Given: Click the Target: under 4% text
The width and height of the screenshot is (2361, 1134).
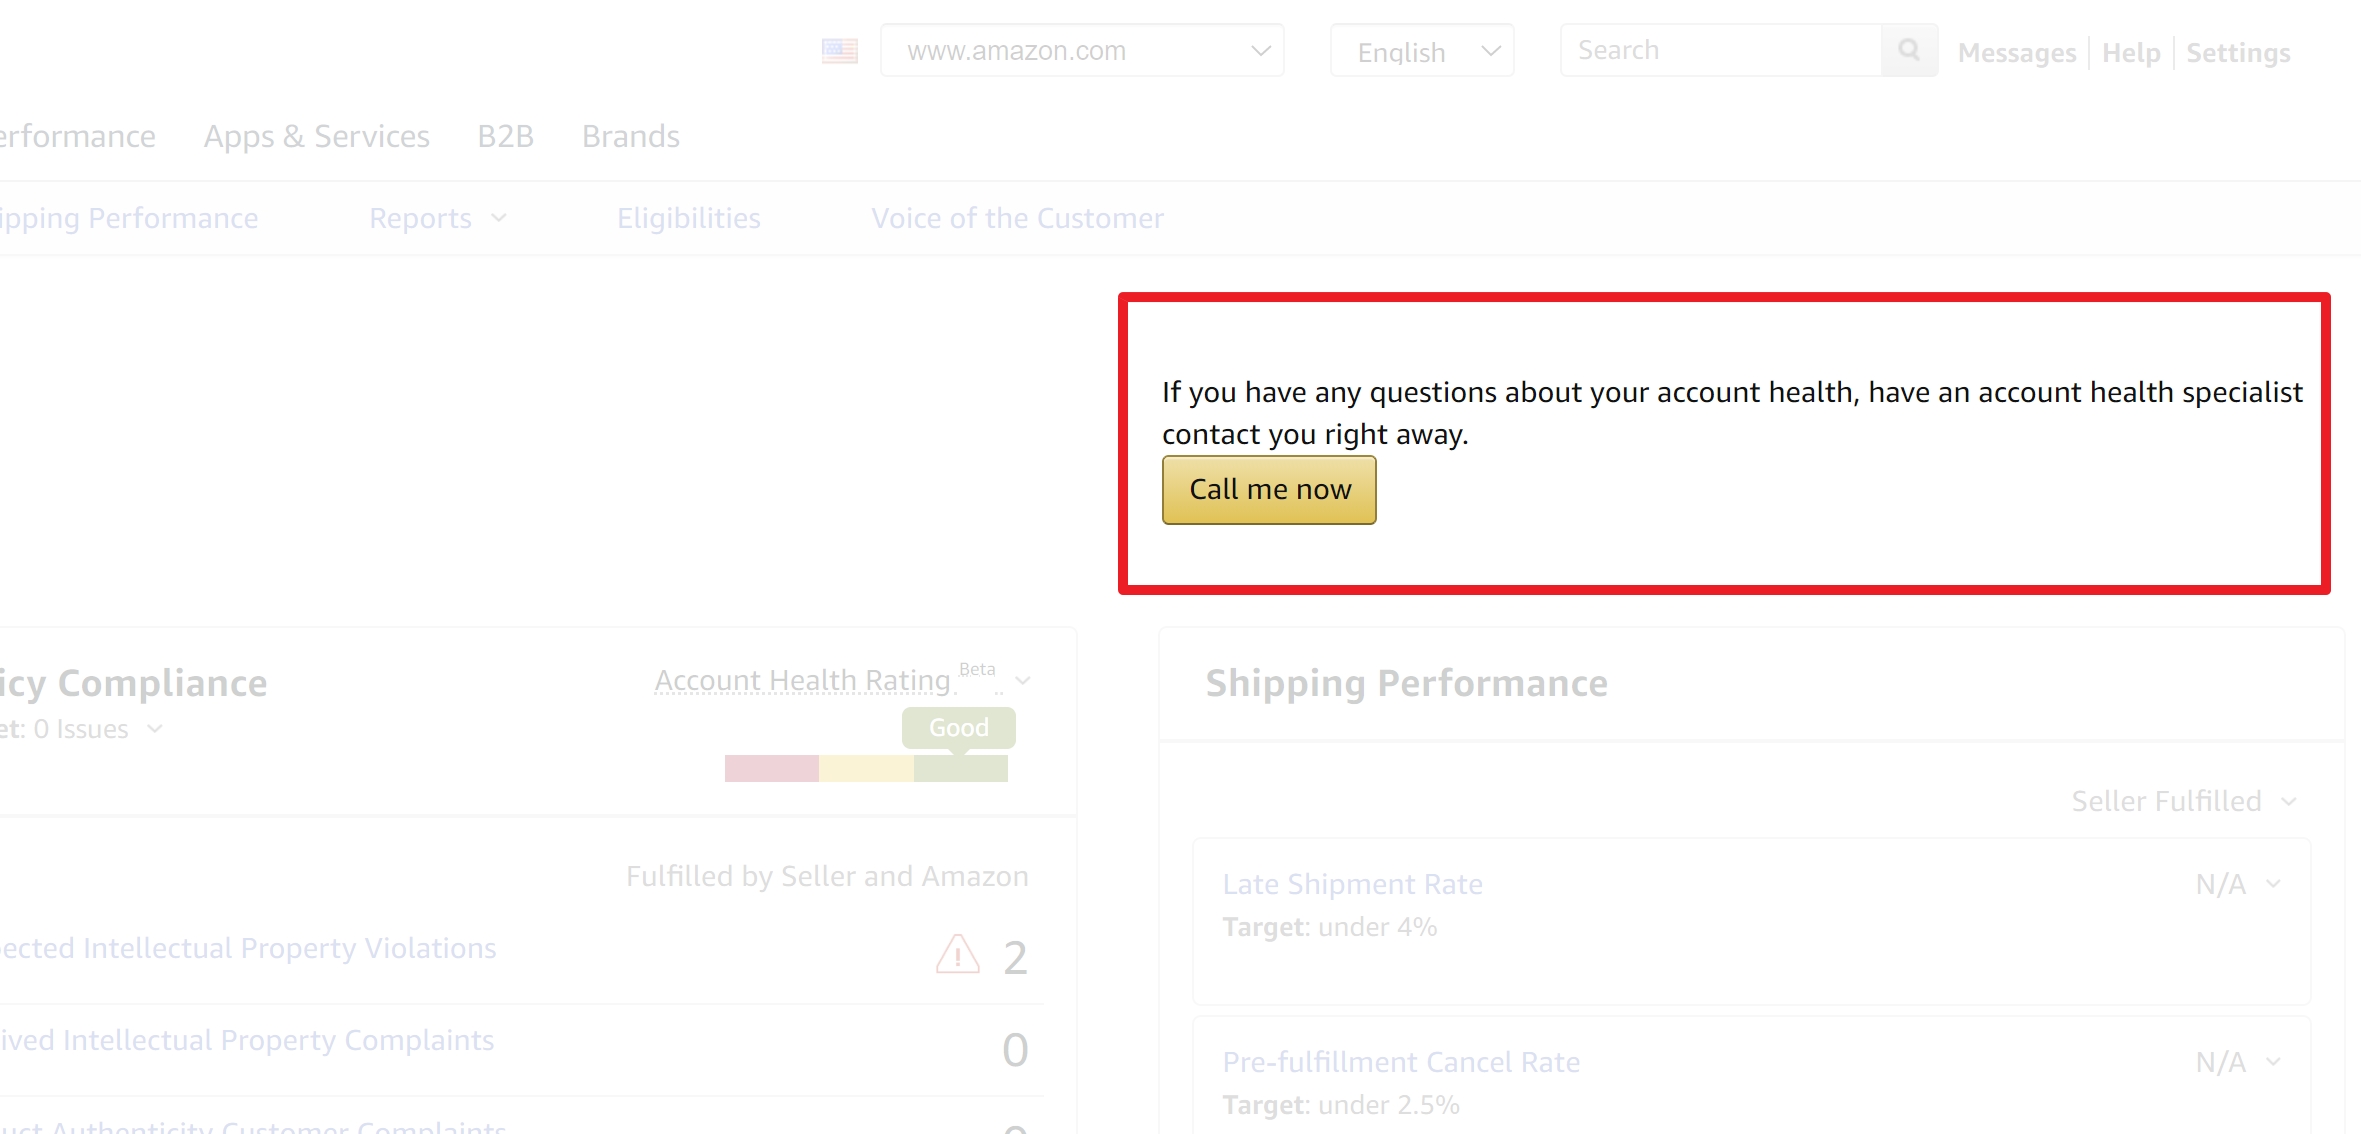Looking at the screenshot, I should (x=1330, y=927).
